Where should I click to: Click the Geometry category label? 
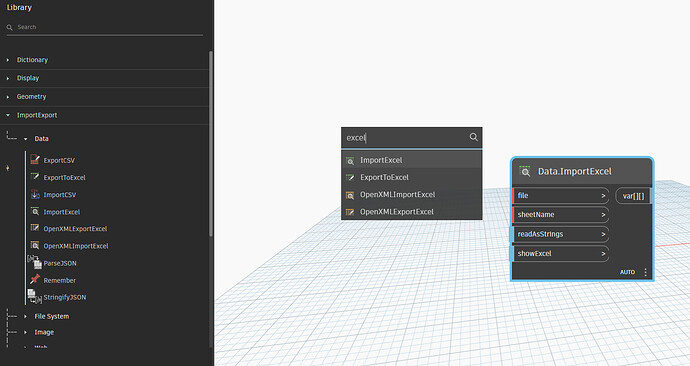[x=31, y=96]
